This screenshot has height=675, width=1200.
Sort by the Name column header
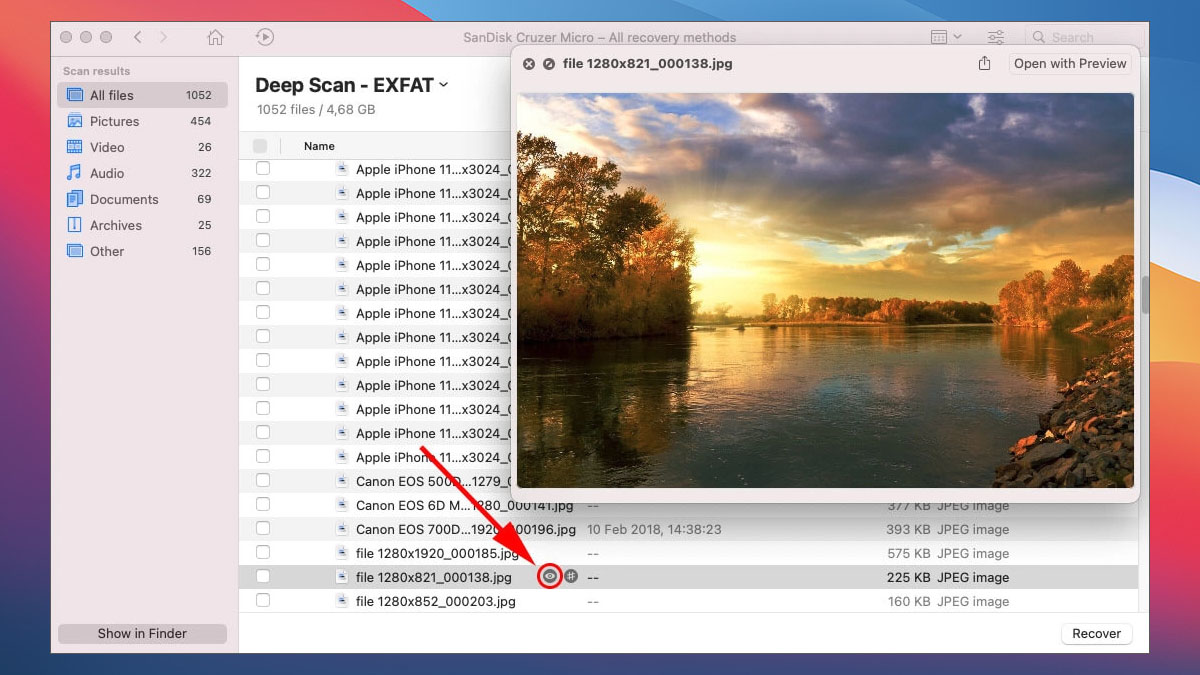[319, 146]
